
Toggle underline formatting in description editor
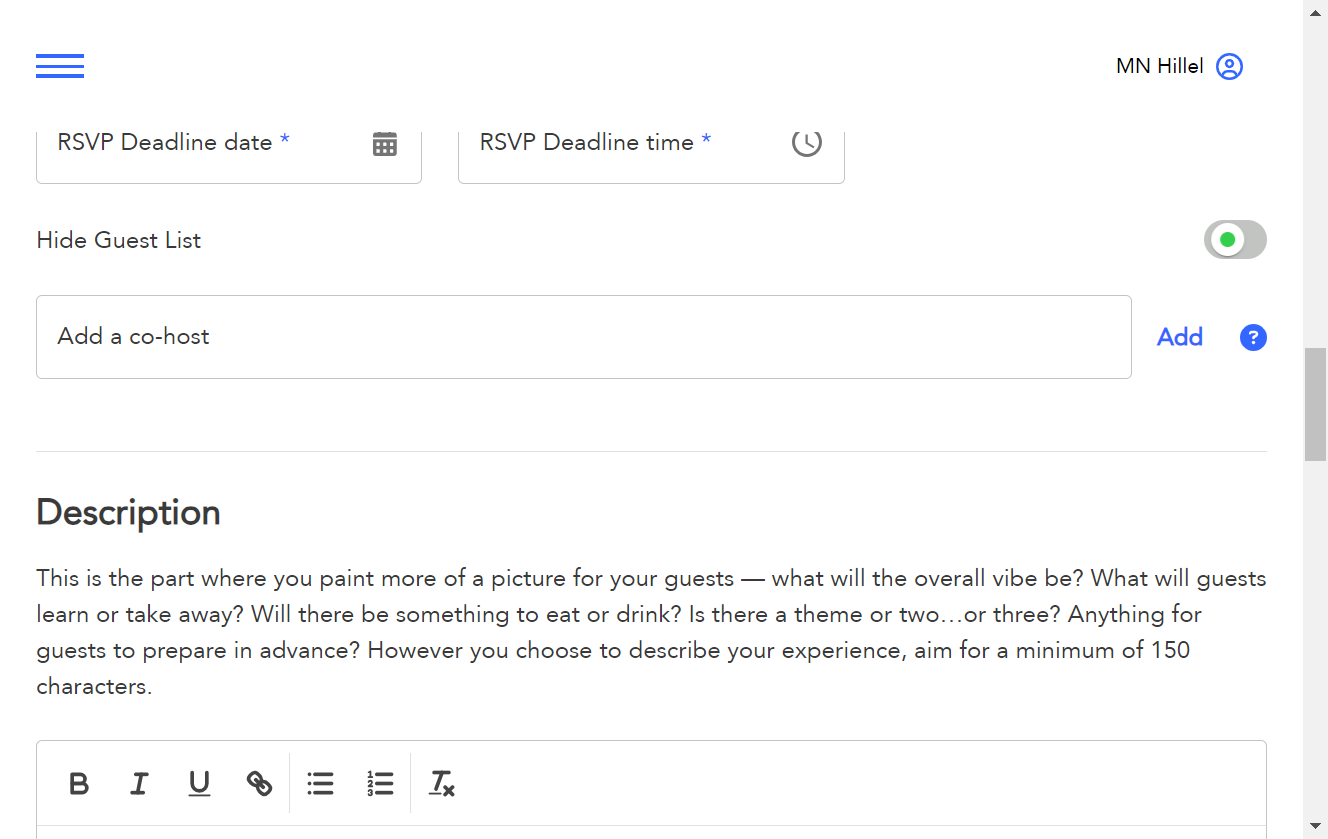pyautogui.click(x=199, y=783)
